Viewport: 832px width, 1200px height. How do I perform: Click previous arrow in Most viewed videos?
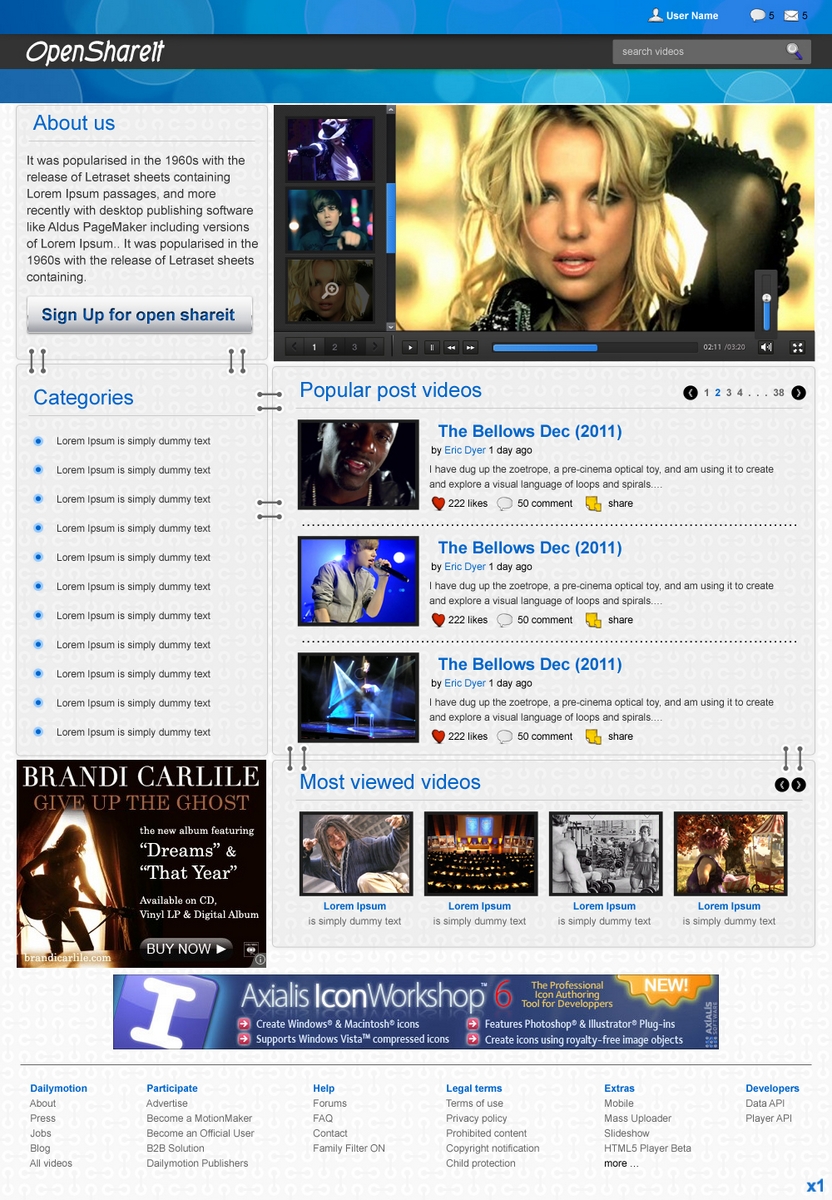coord(782,785)
